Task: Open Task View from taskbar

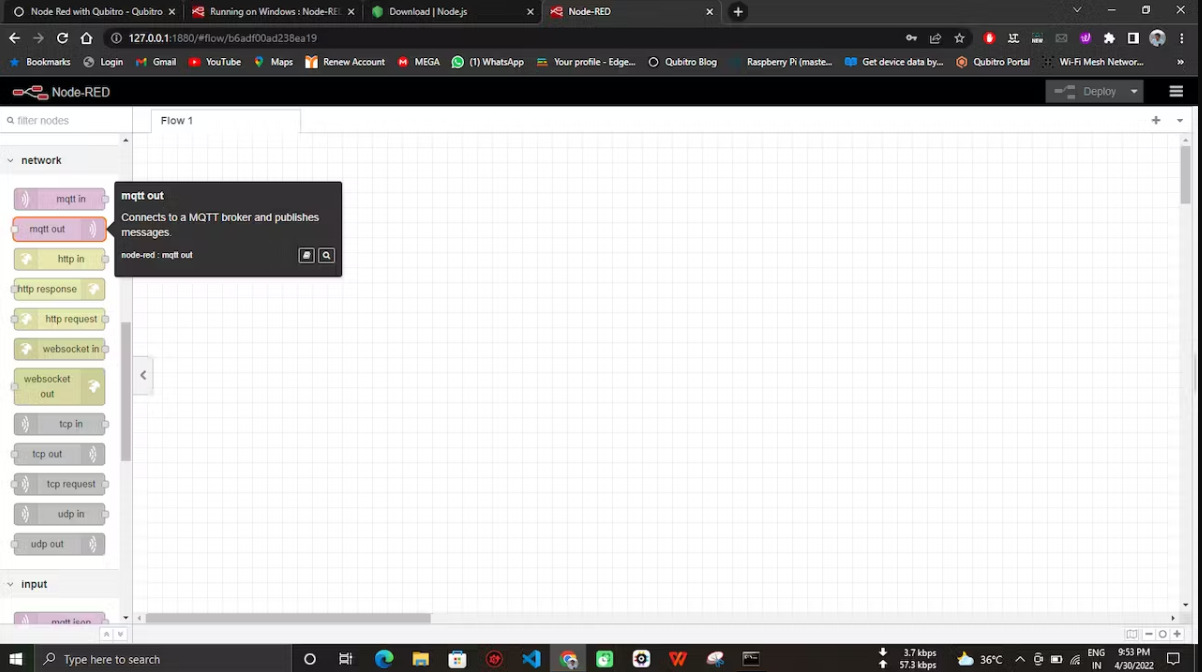Action: pos(346,659)
